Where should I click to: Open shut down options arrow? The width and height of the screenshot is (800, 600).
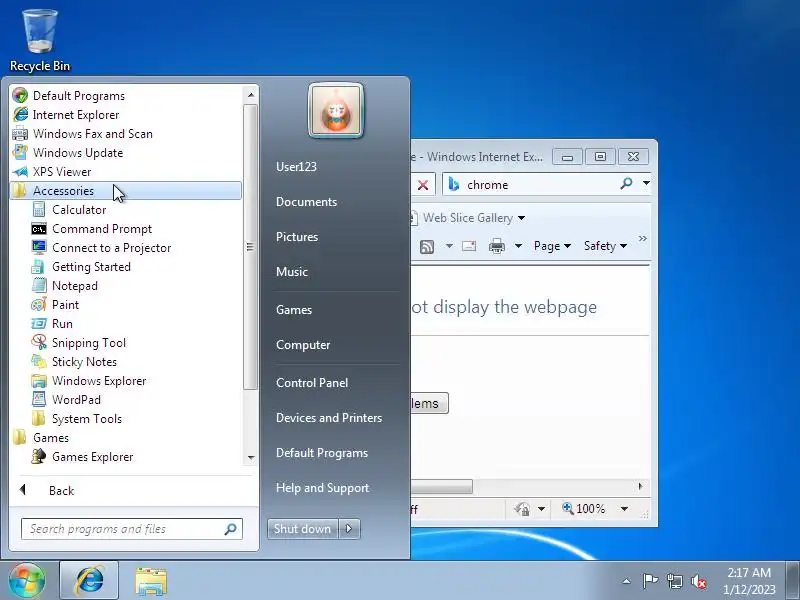click(x=349, y=529)
